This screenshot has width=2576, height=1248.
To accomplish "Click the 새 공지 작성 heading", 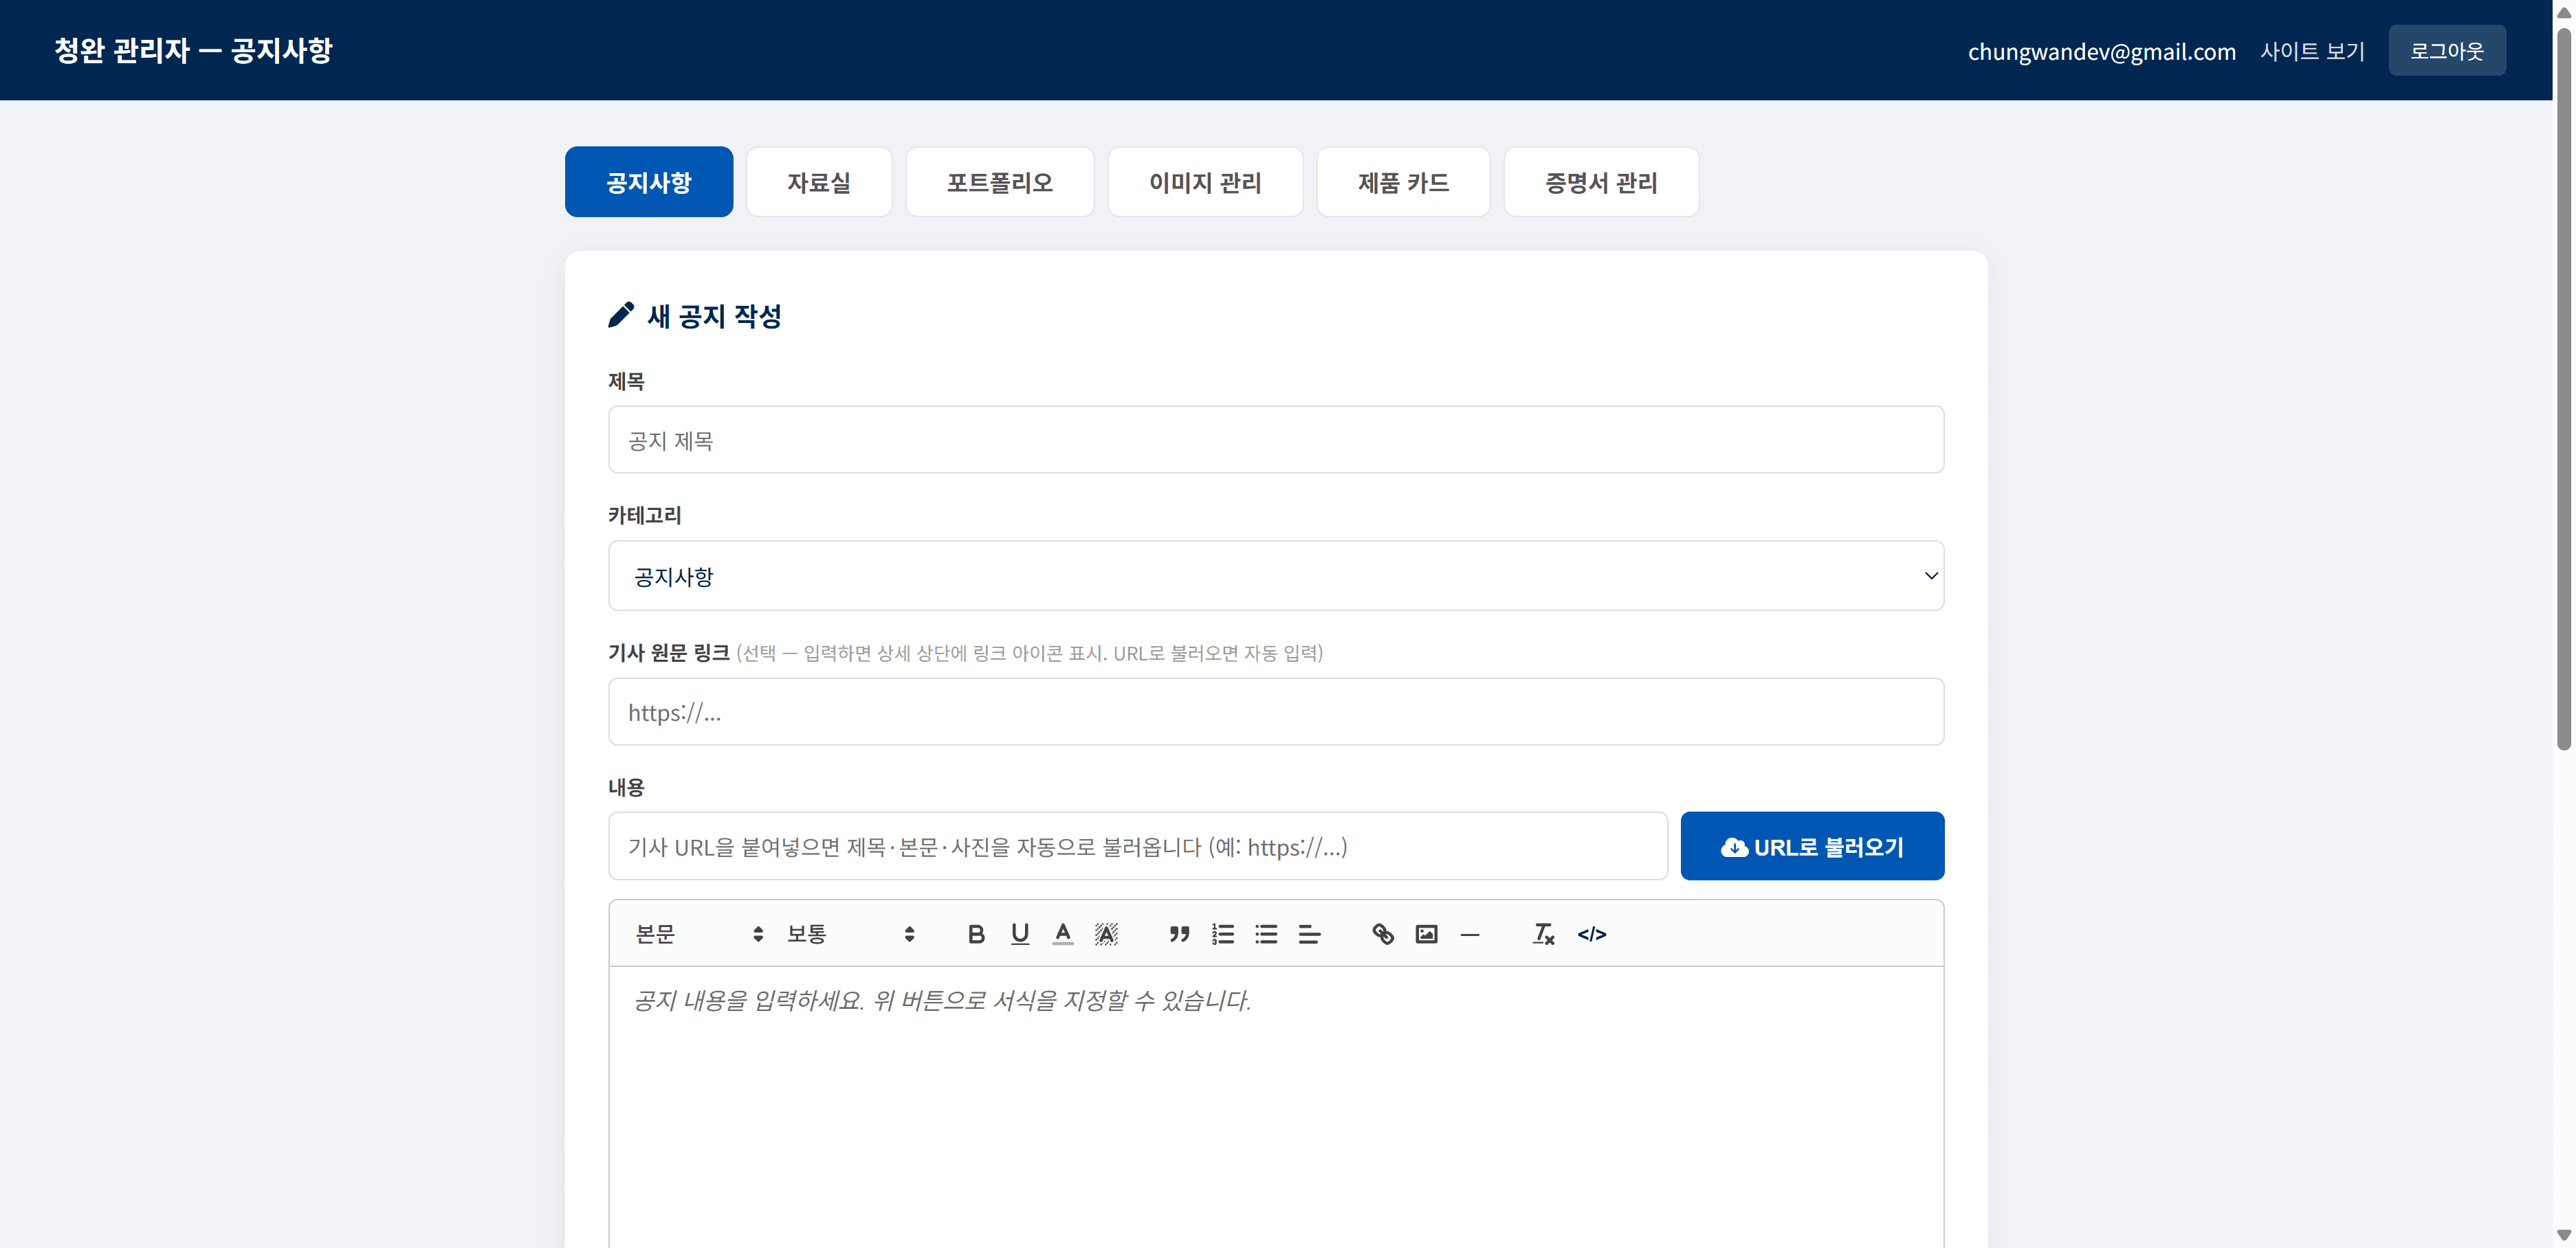I will (714, 316).
